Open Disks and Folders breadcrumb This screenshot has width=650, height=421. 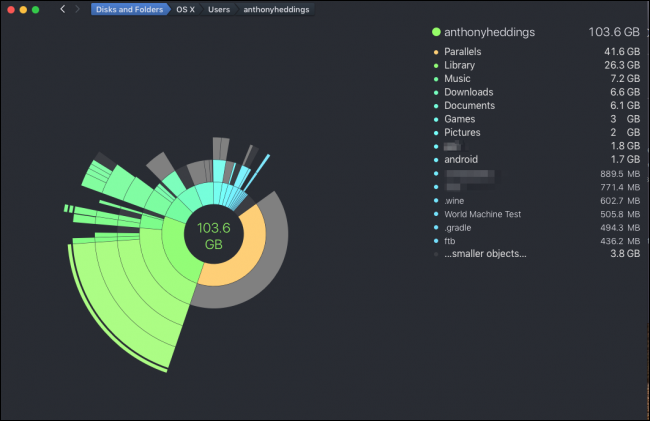pyautogui.click(x=130, y=9)
